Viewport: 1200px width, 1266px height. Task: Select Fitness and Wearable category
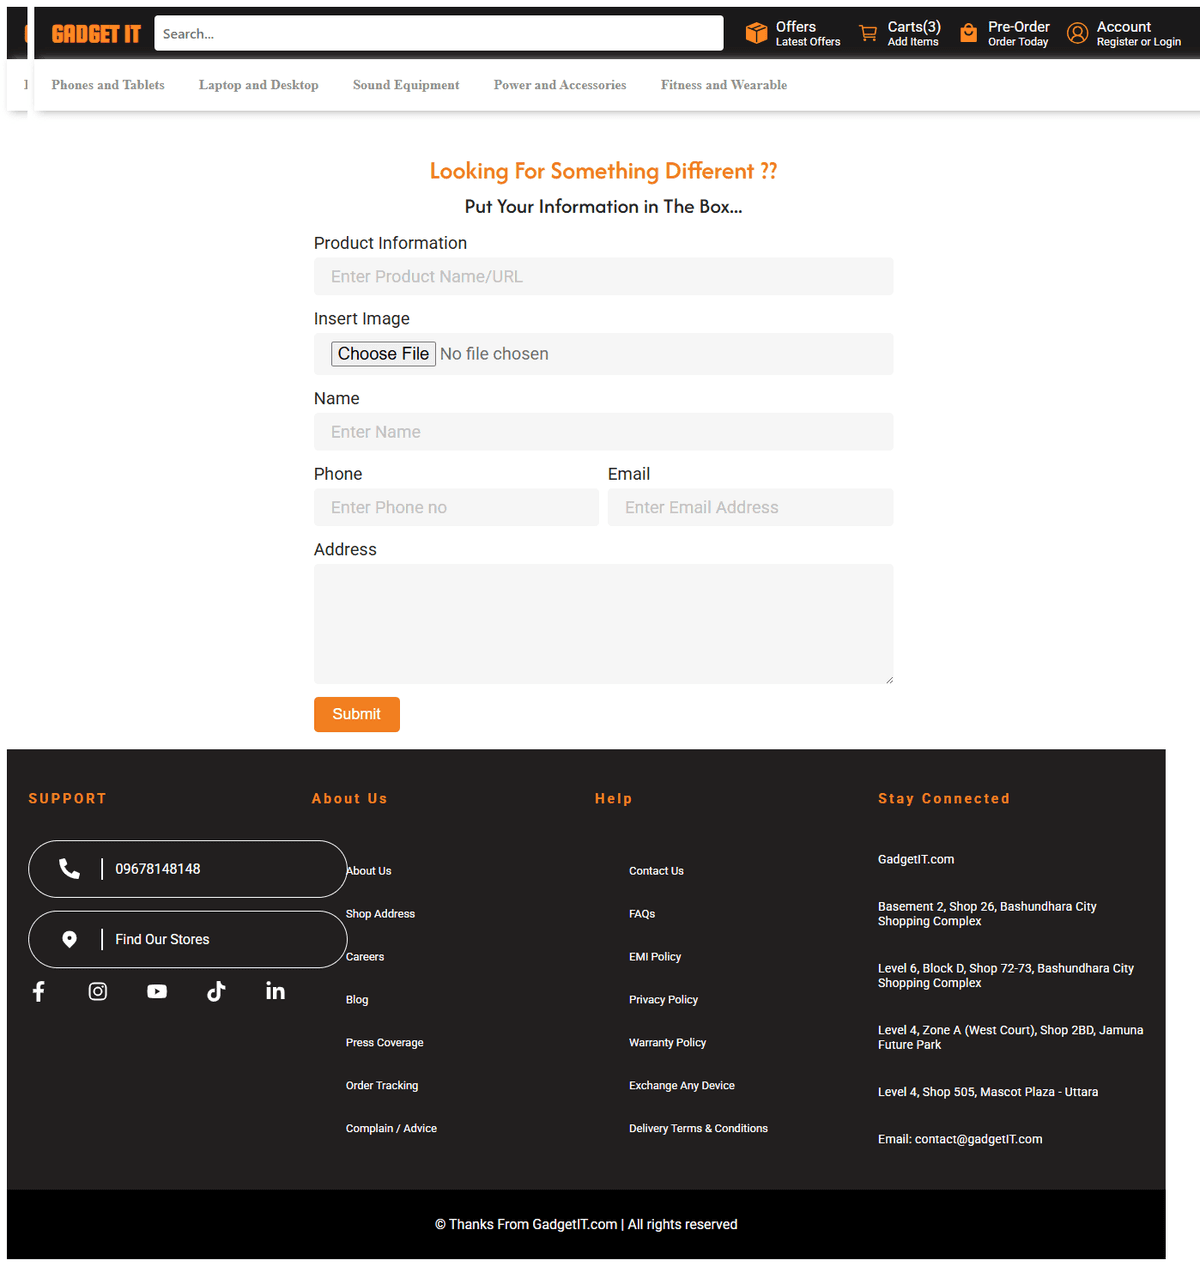click(723, 85)
